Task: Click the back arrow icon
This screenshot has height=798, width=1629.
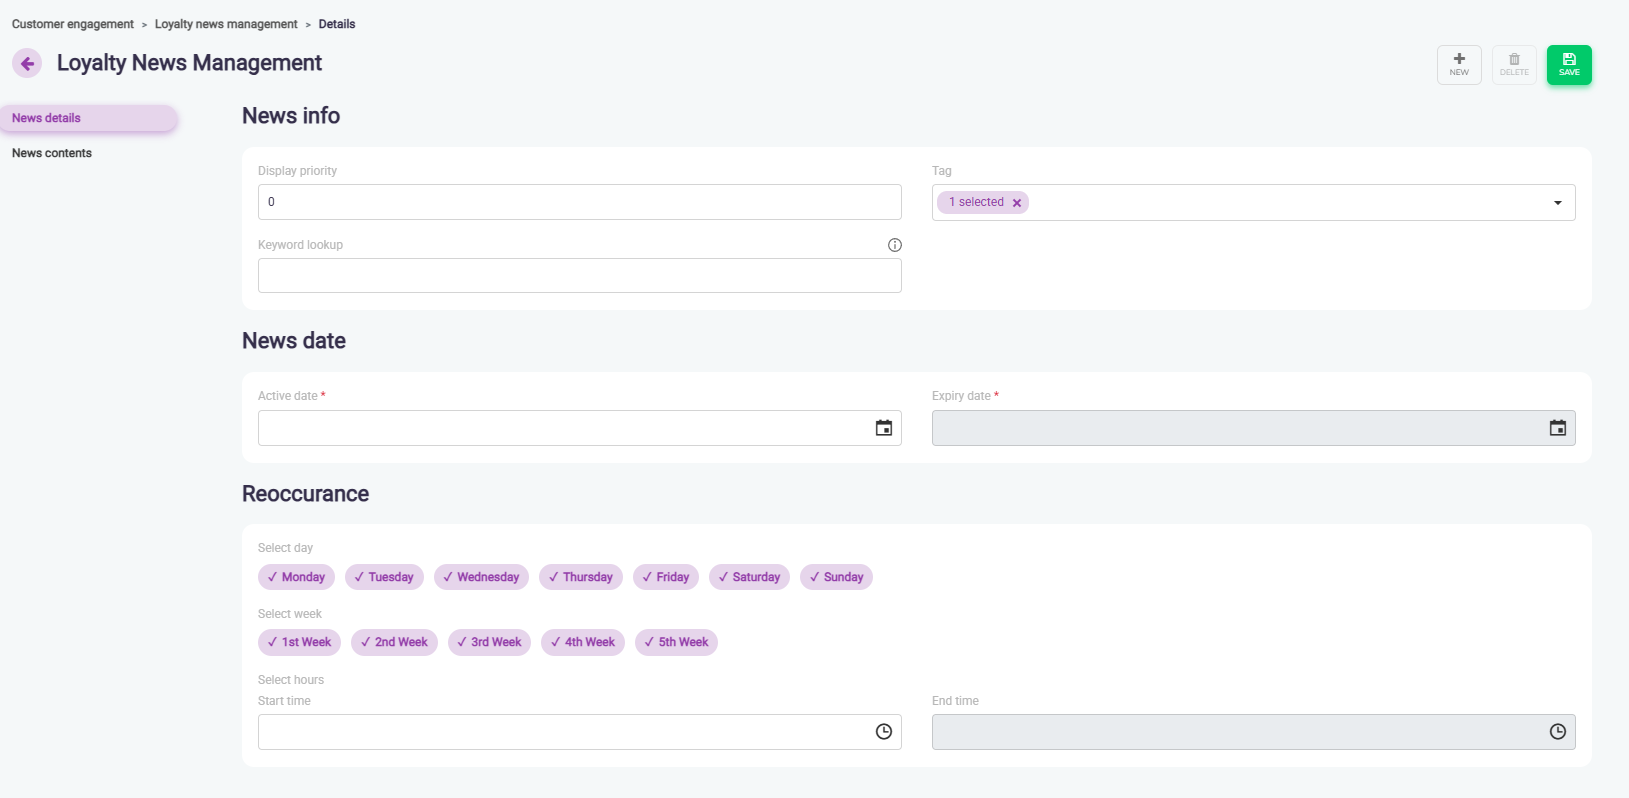Action: (27, 64)
